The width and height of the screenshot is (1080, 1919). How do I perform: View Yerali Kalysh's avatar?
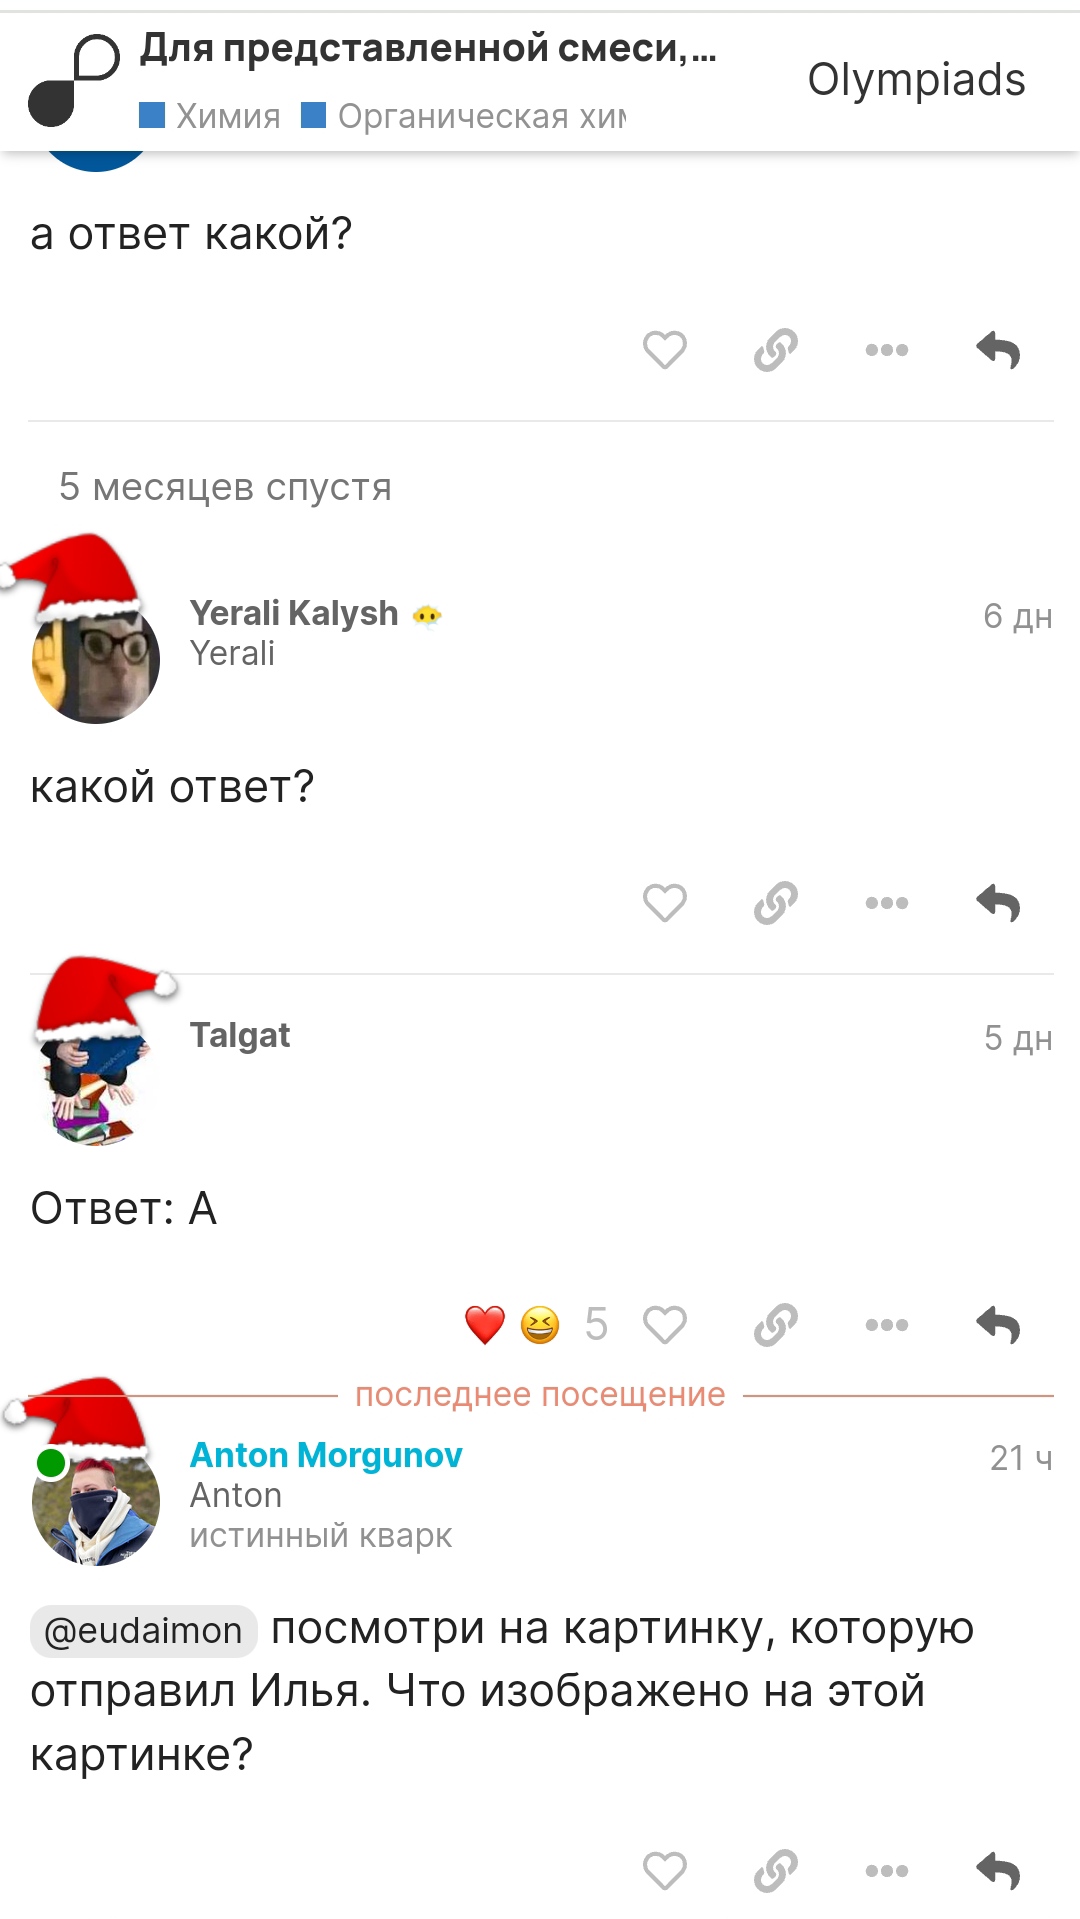95,660
